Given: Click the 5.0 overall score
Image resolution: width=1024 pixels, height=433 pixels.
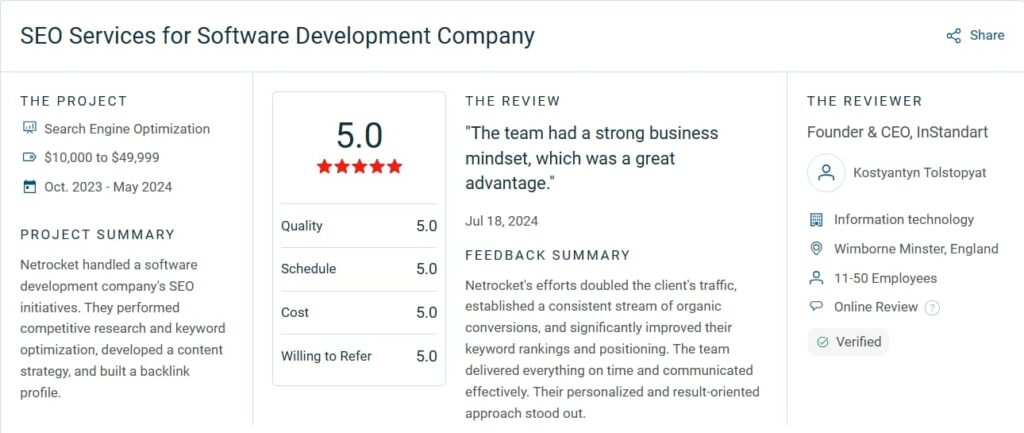Looking at the screenshot, I should [x=359, y=134].
